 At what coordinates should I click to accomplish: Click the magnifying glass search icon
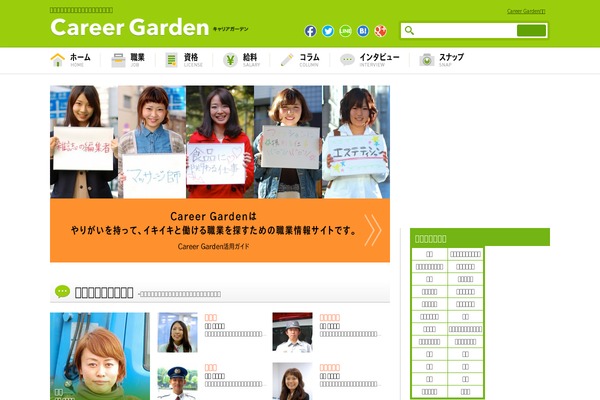(x=409, y=31)
